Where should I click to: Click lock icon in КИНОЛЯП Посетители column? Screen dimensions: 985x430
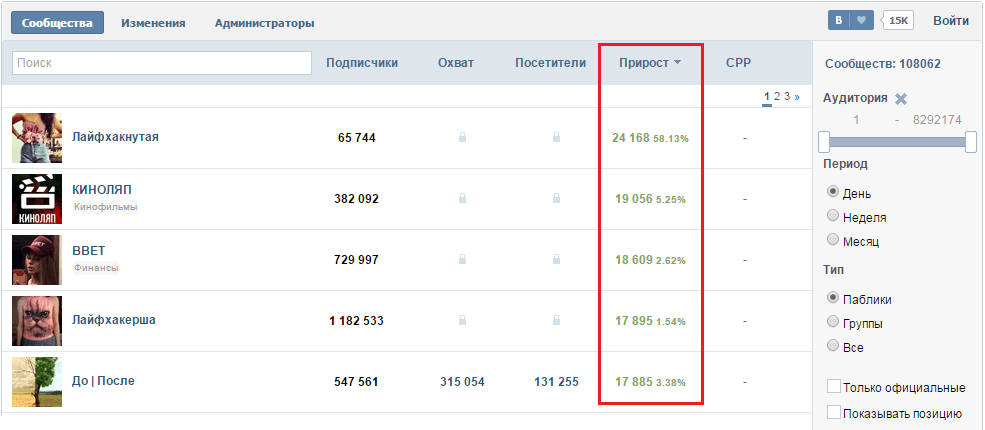coord(556,199)
